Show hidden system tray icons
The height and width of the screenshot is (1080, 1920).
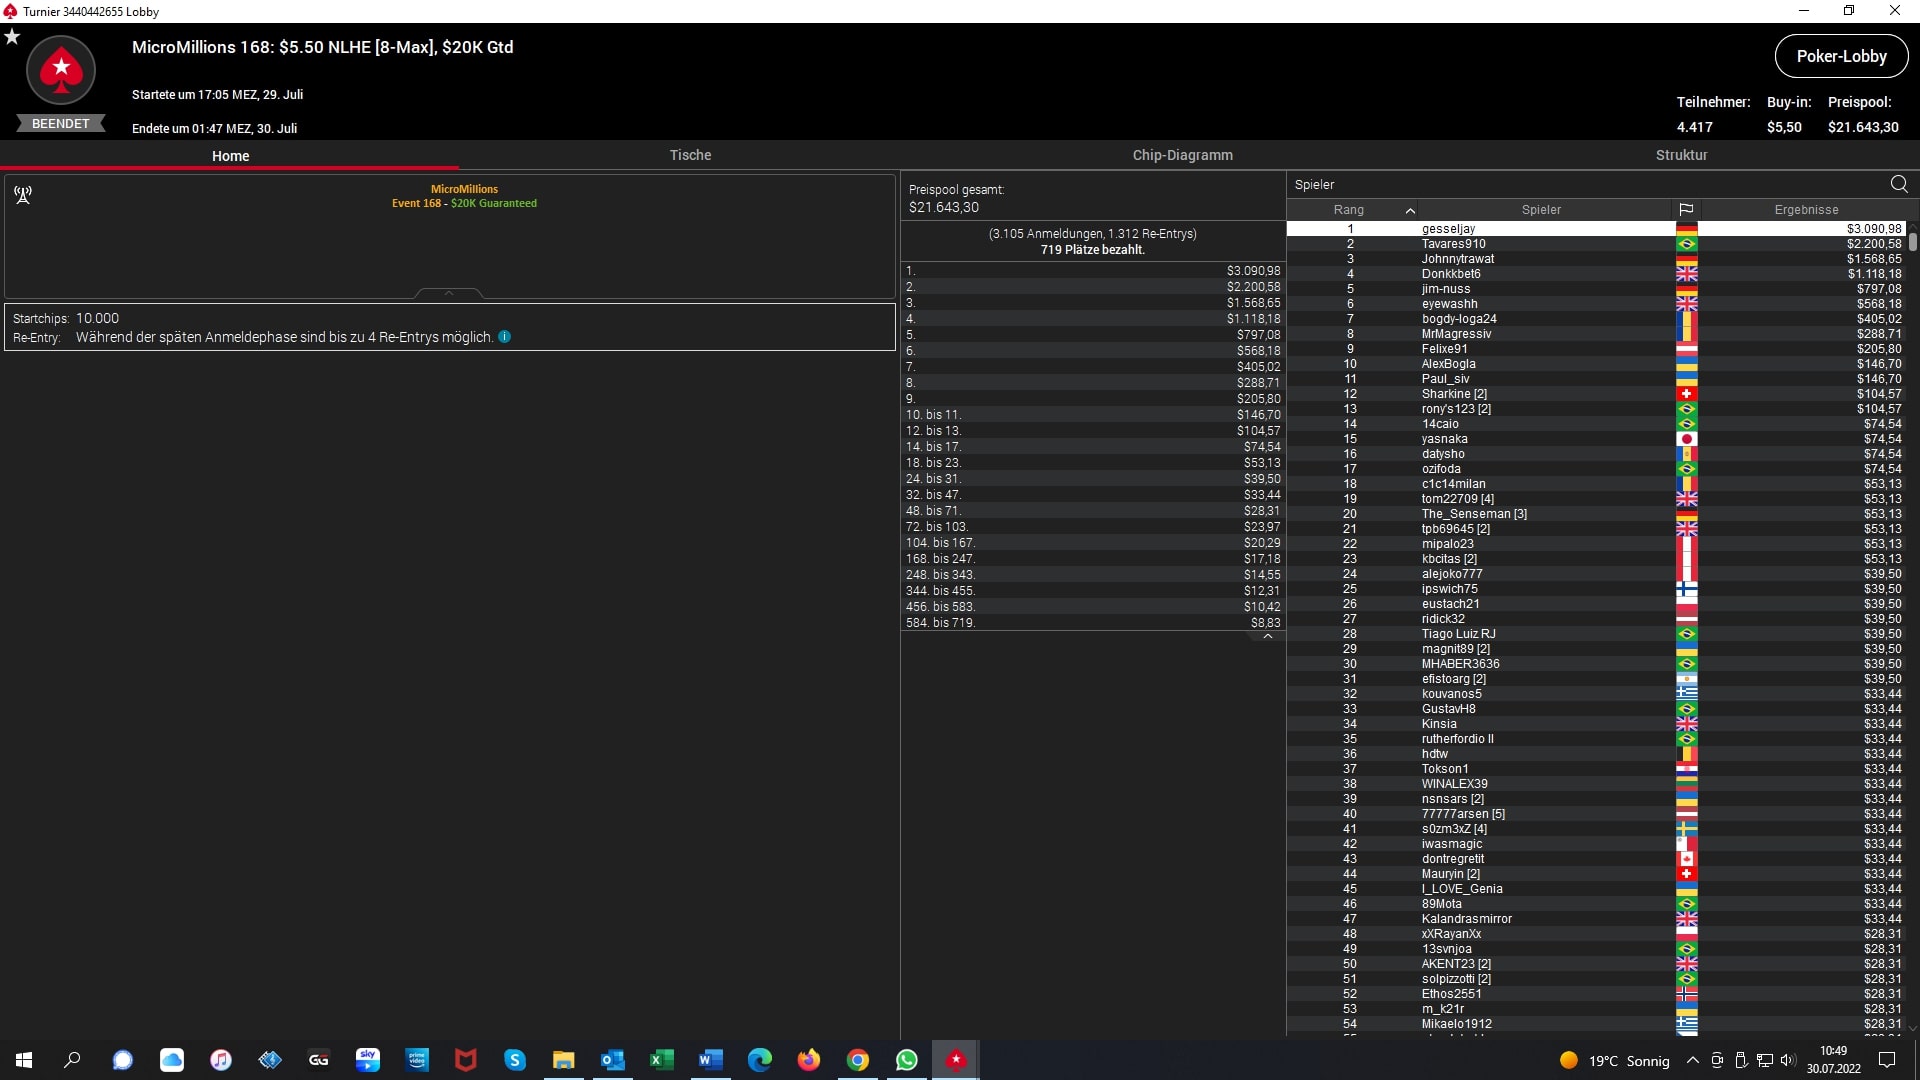tap(1692, 1060)
